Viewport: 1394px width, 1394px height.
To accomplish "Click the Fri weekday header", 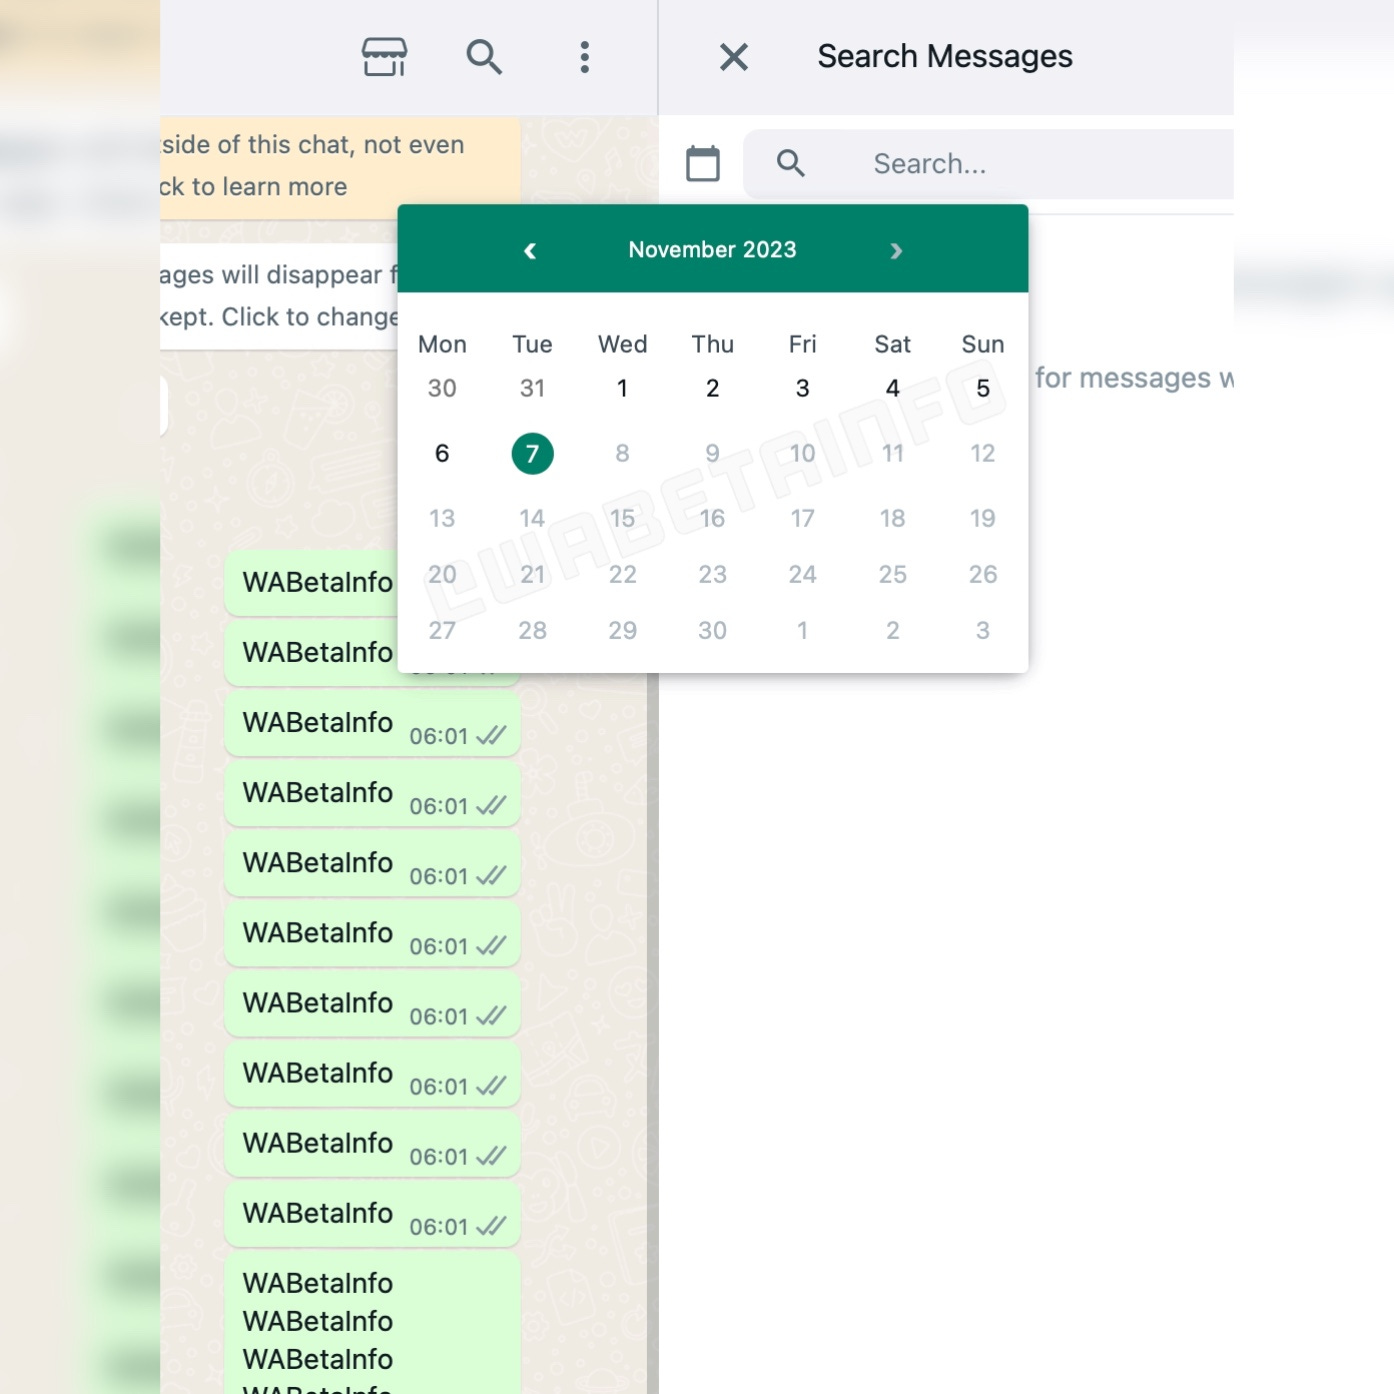I will (x=802, y=344).
